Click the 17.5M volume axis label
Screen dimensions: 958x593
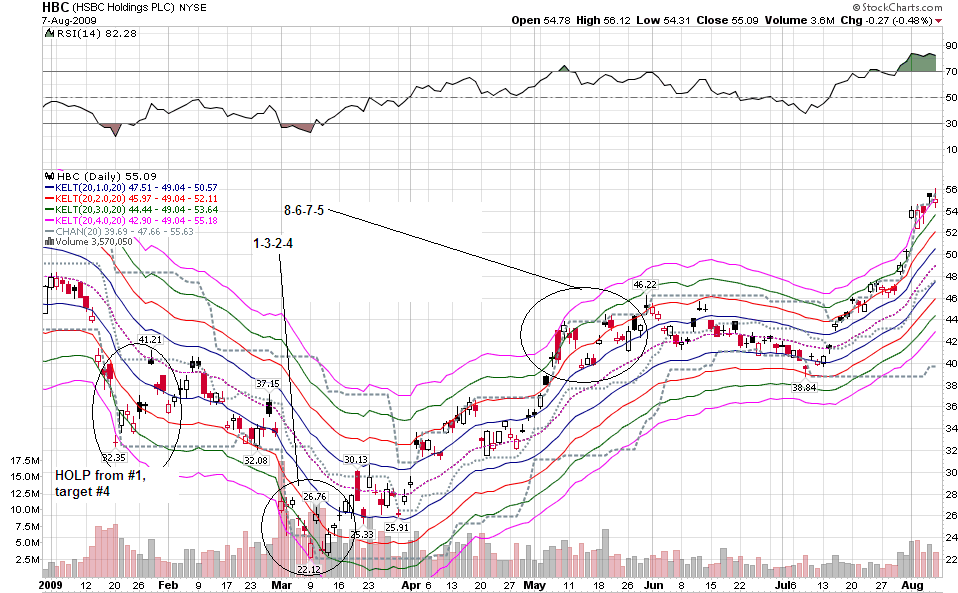(x=25, y=460)
